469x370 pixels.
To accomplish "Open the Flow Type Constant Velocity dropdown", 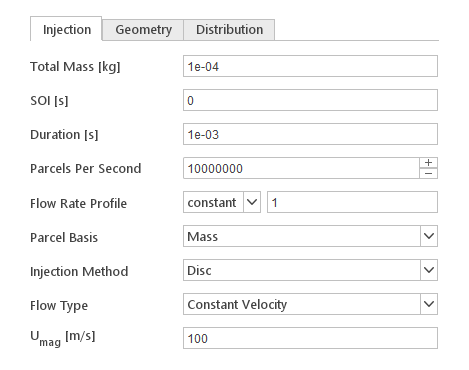I will pyautogui.click(x=310, y=304).
